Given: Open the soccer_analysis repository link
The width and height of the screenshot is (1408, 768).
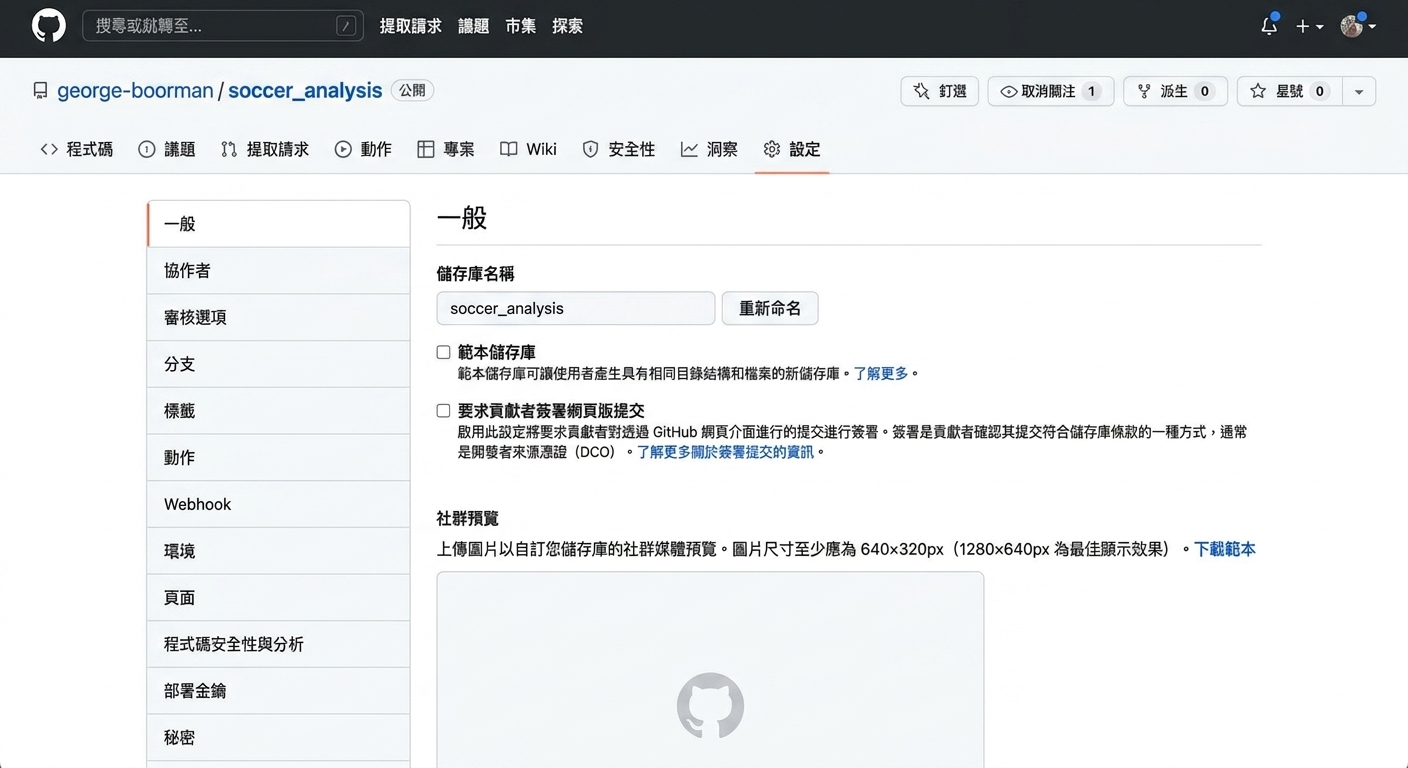Looking at the screenshot, I should [305, 91].
